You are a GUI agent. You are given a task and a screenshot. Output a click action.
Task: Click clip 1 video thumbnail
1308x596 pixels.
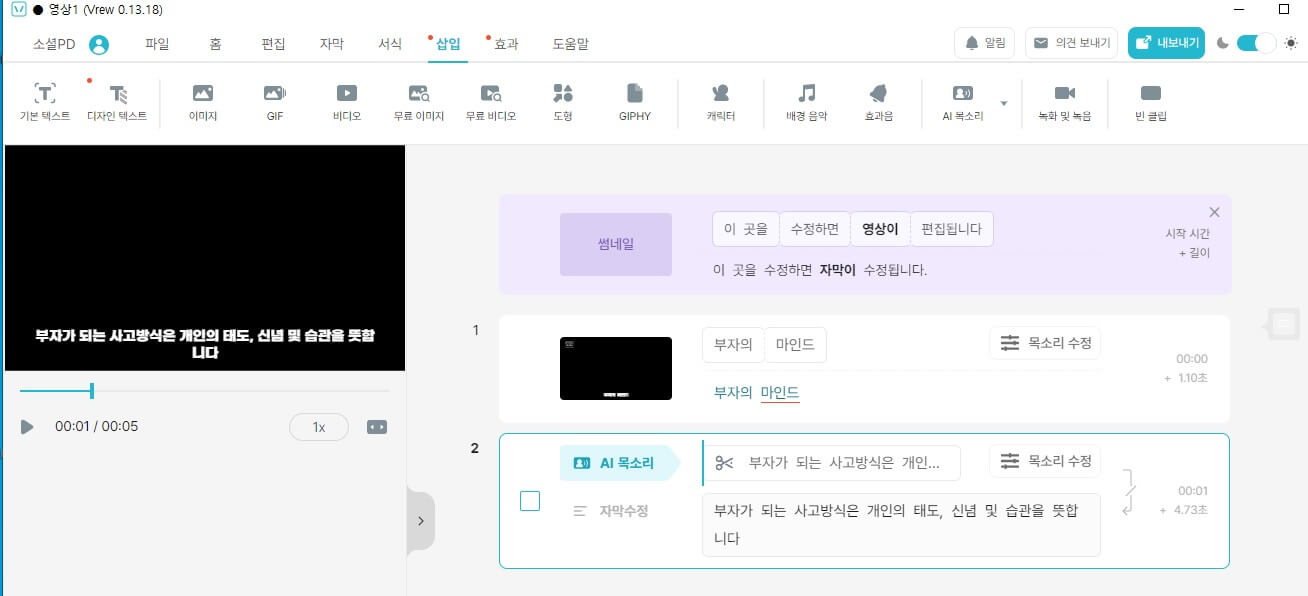tap(616, 368)
